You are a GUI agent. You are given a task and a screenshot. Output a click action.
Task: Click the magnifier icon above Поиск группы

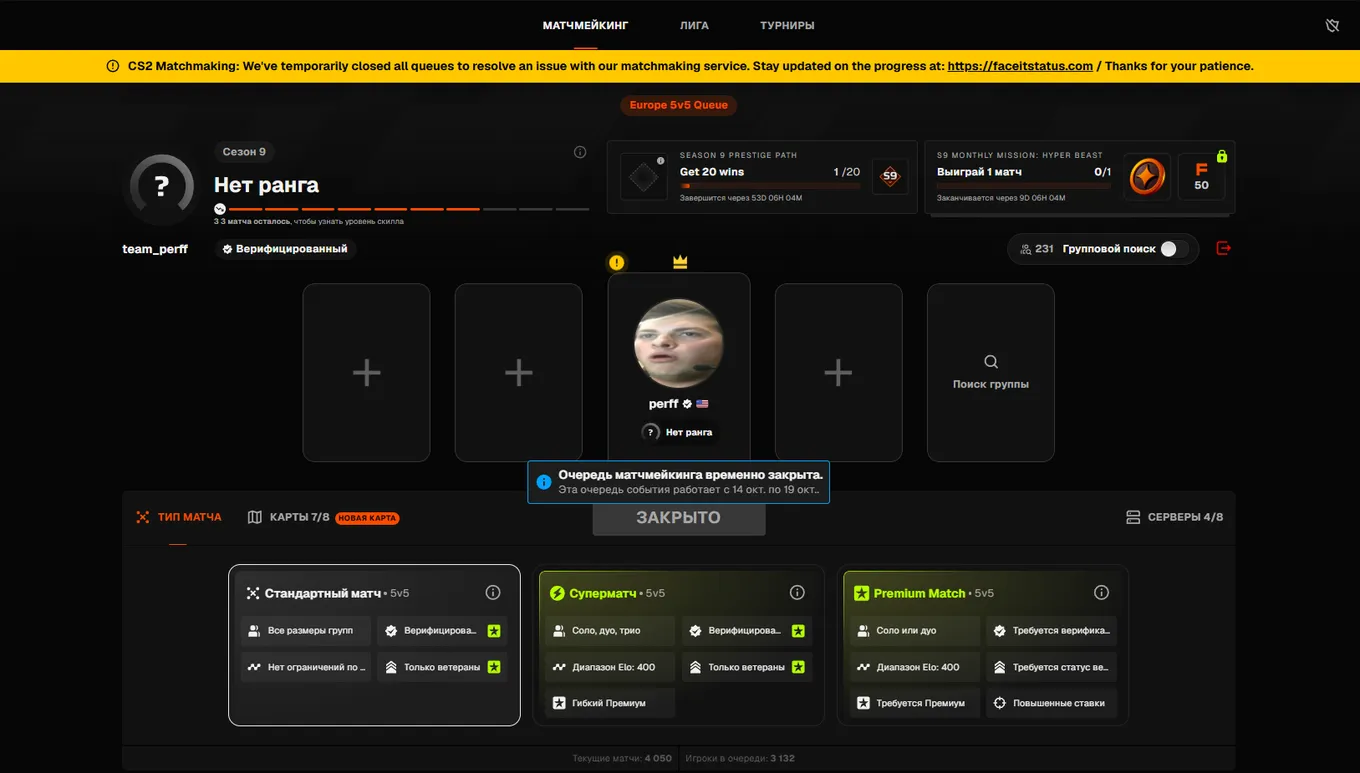991,362
